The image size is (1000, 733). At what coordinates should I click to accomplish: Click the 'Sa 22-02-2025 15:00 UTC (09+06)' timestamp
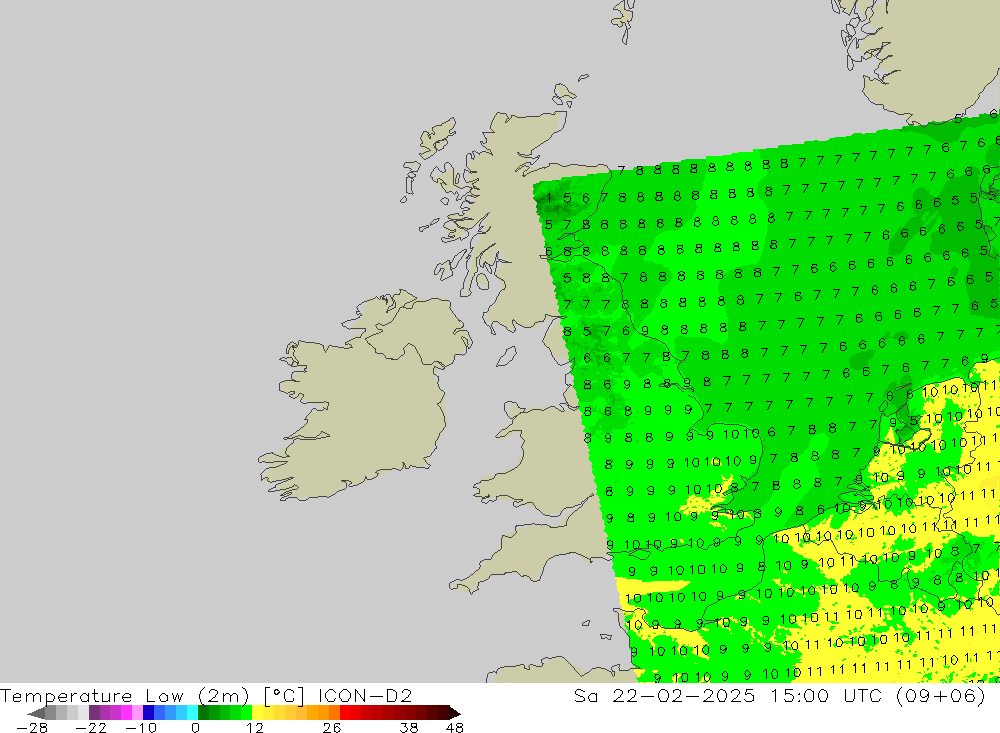[x=779, y=695]
